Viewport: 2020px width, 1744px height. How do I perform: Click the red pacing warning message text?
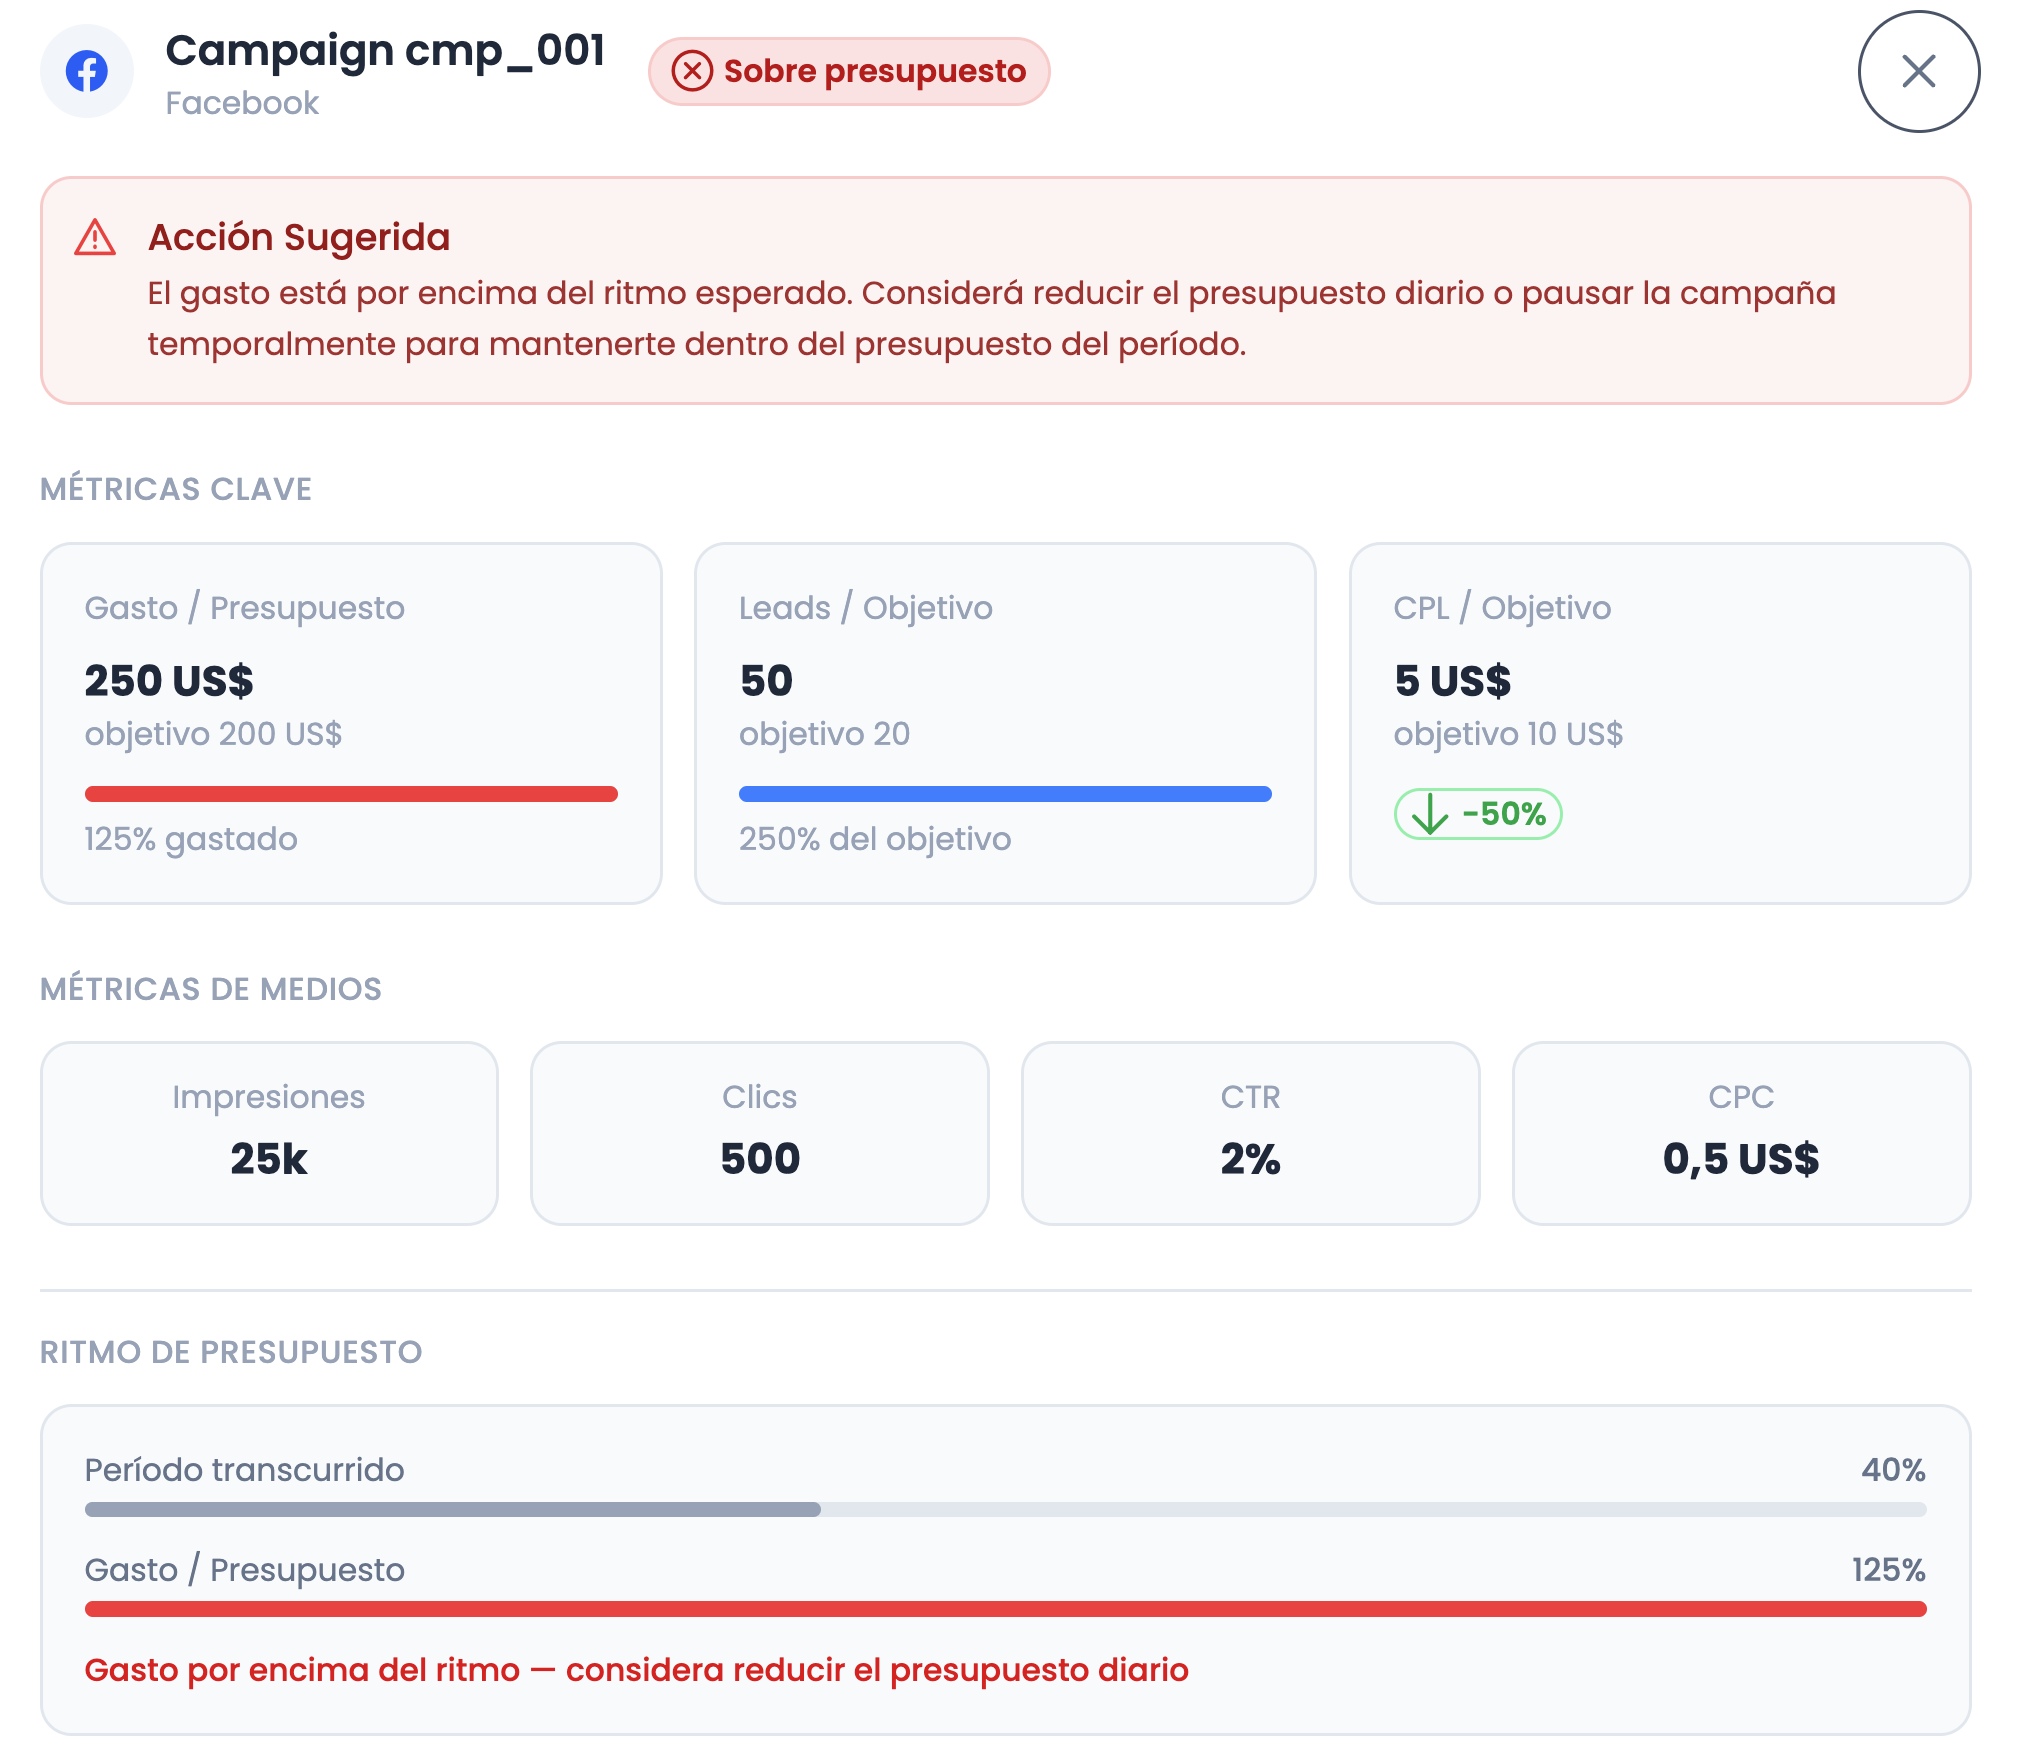click(636, 1670)
